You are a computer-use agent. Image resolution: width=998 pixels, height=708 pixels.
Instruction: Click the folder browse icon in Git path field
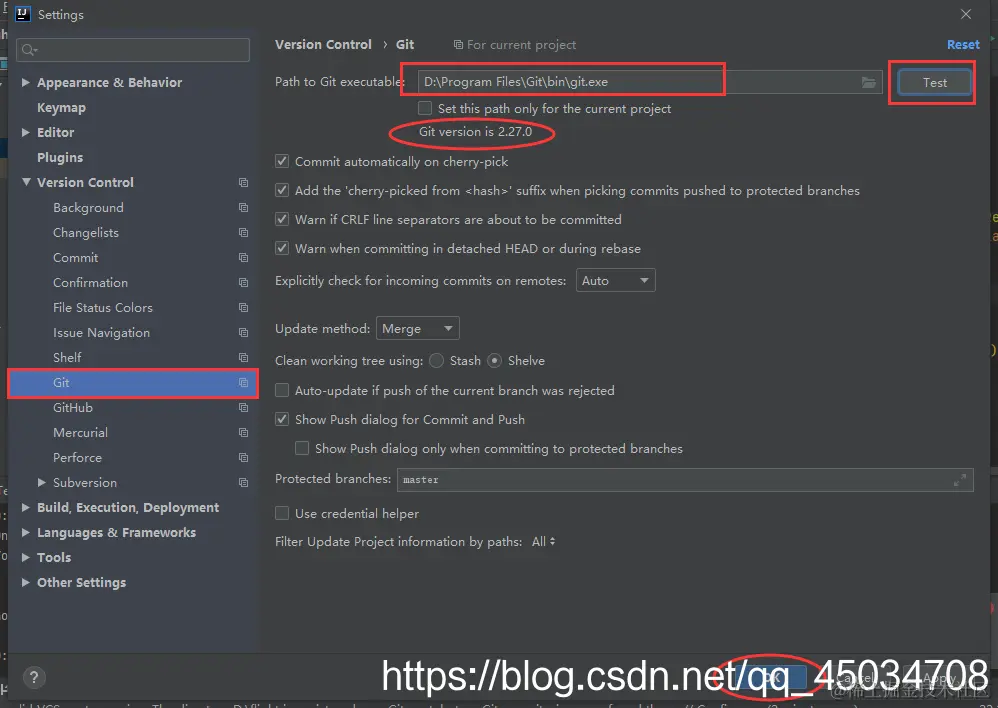point(868,83)
